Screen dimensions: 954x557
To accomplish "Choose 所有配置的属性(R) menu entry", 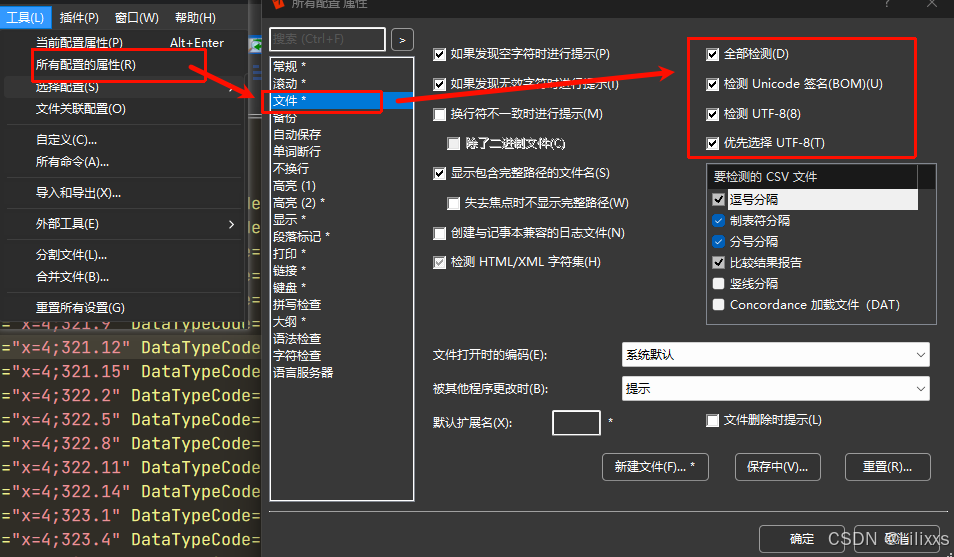I will pos(124,65).
